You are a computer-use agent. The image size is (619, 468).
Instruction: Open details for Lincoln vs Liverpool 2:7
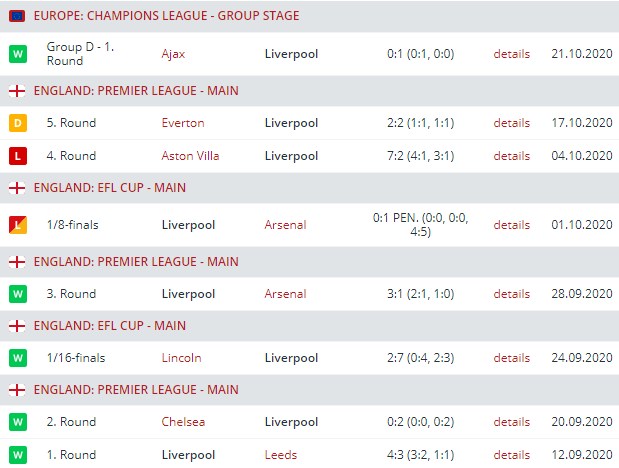511,358
